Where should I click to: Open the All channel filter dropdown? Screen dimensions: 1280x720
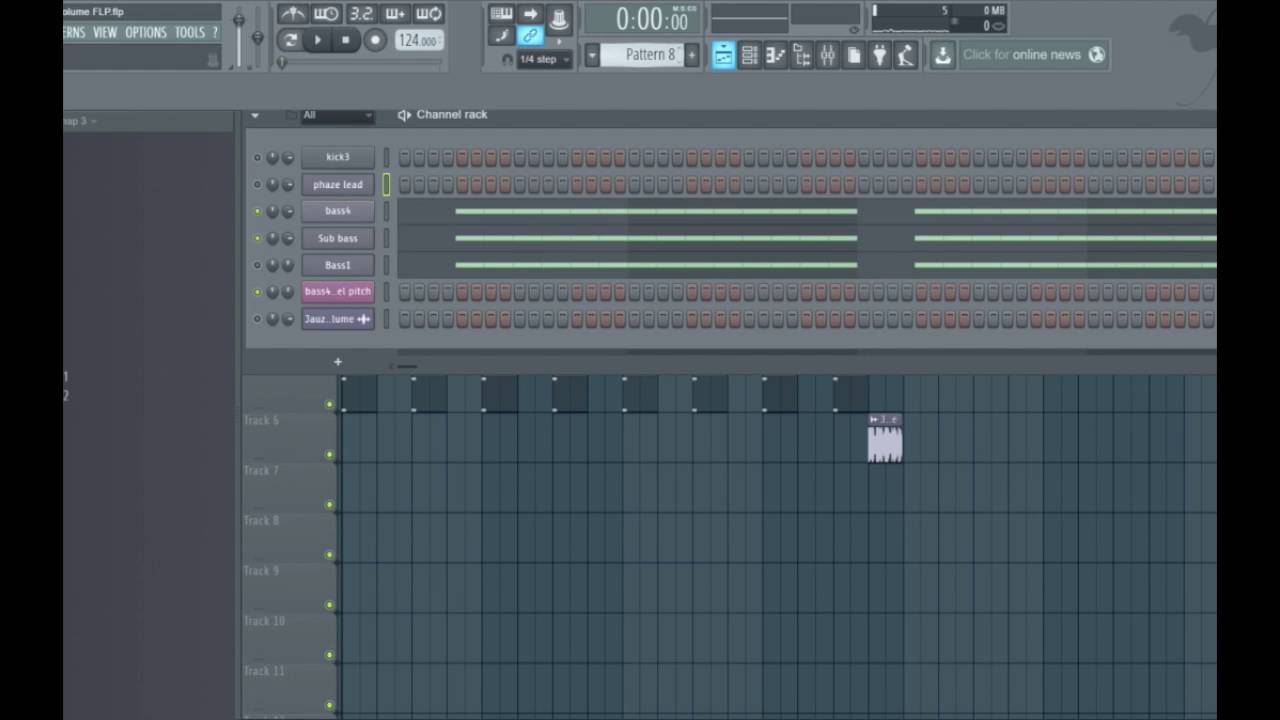pos(338,115)
